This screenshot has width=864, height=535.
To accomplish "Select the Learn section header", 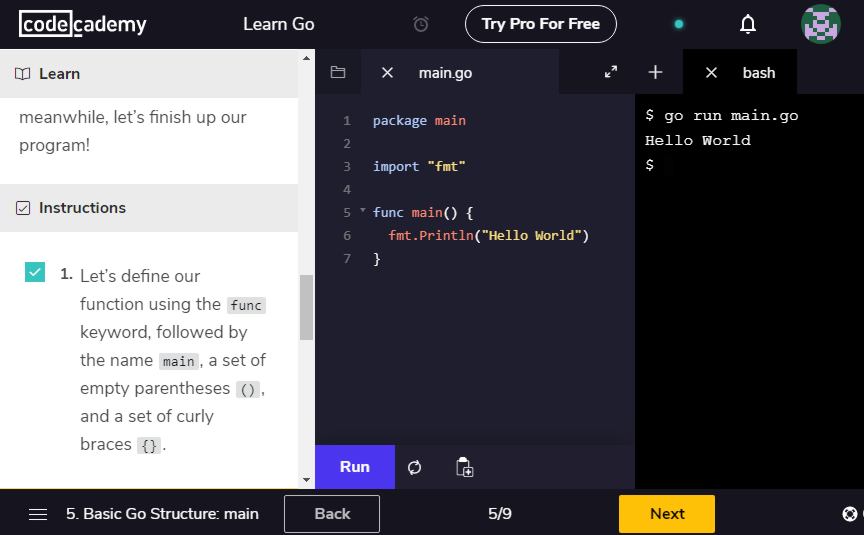I will pyautogui.click(x=149, y=74).
